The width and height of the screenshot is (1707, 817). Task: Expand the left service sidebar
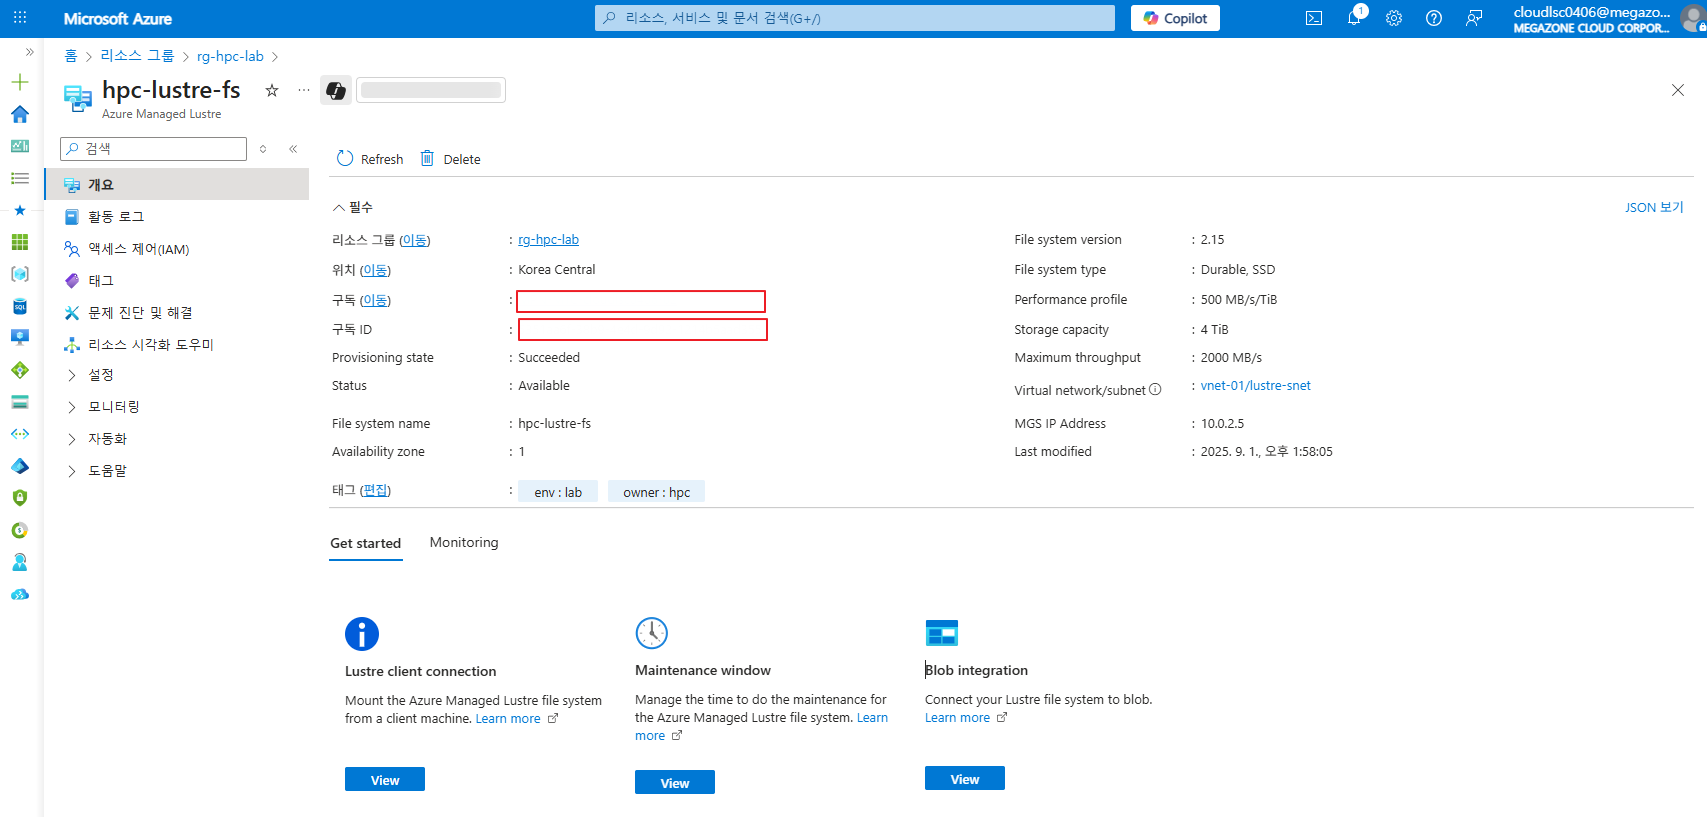click(x=29, y=51)
